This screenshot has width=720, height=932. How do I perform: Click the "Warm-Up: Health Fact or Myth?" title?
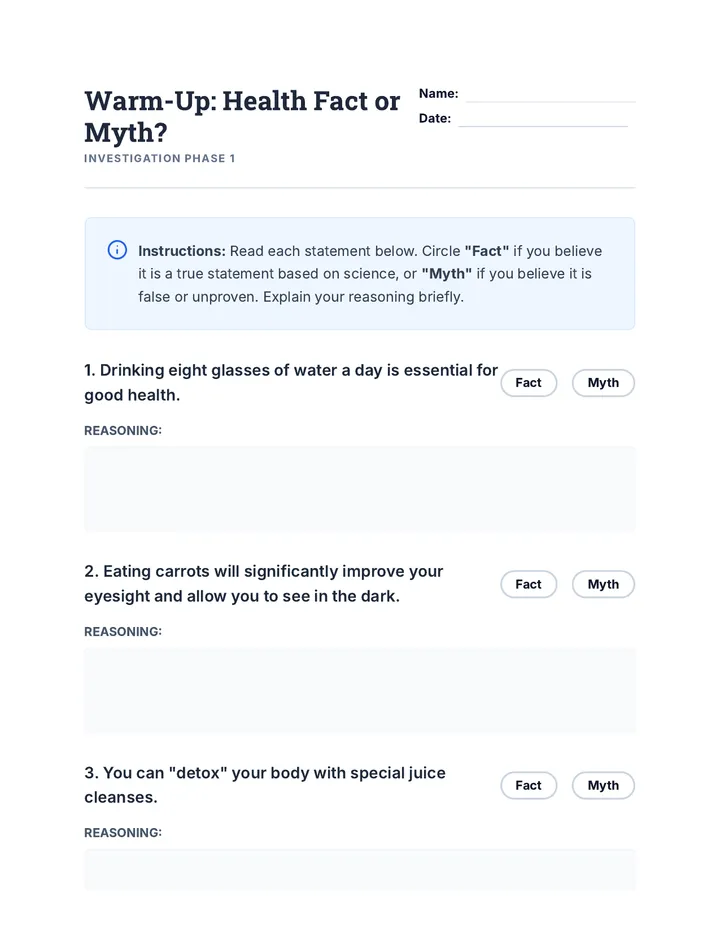click(242, 116)
